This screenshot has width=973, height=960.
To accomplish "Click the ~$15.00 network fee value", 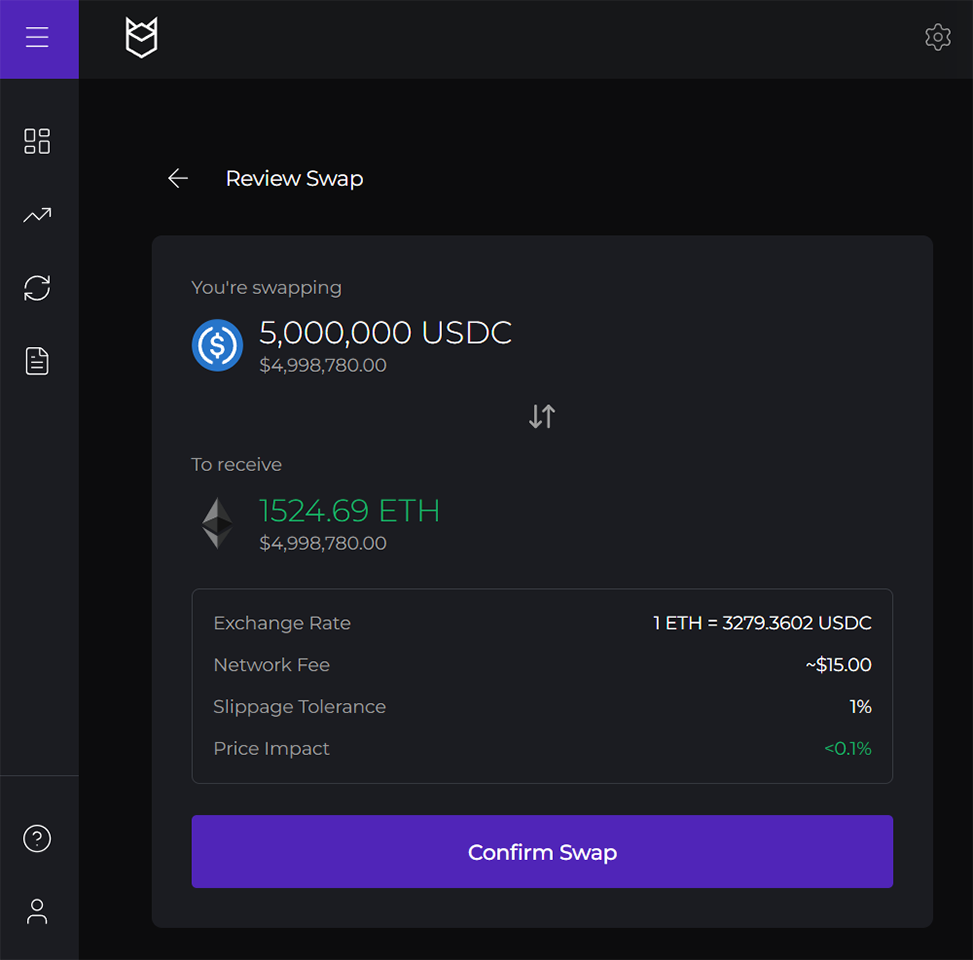I will (838, 665).
